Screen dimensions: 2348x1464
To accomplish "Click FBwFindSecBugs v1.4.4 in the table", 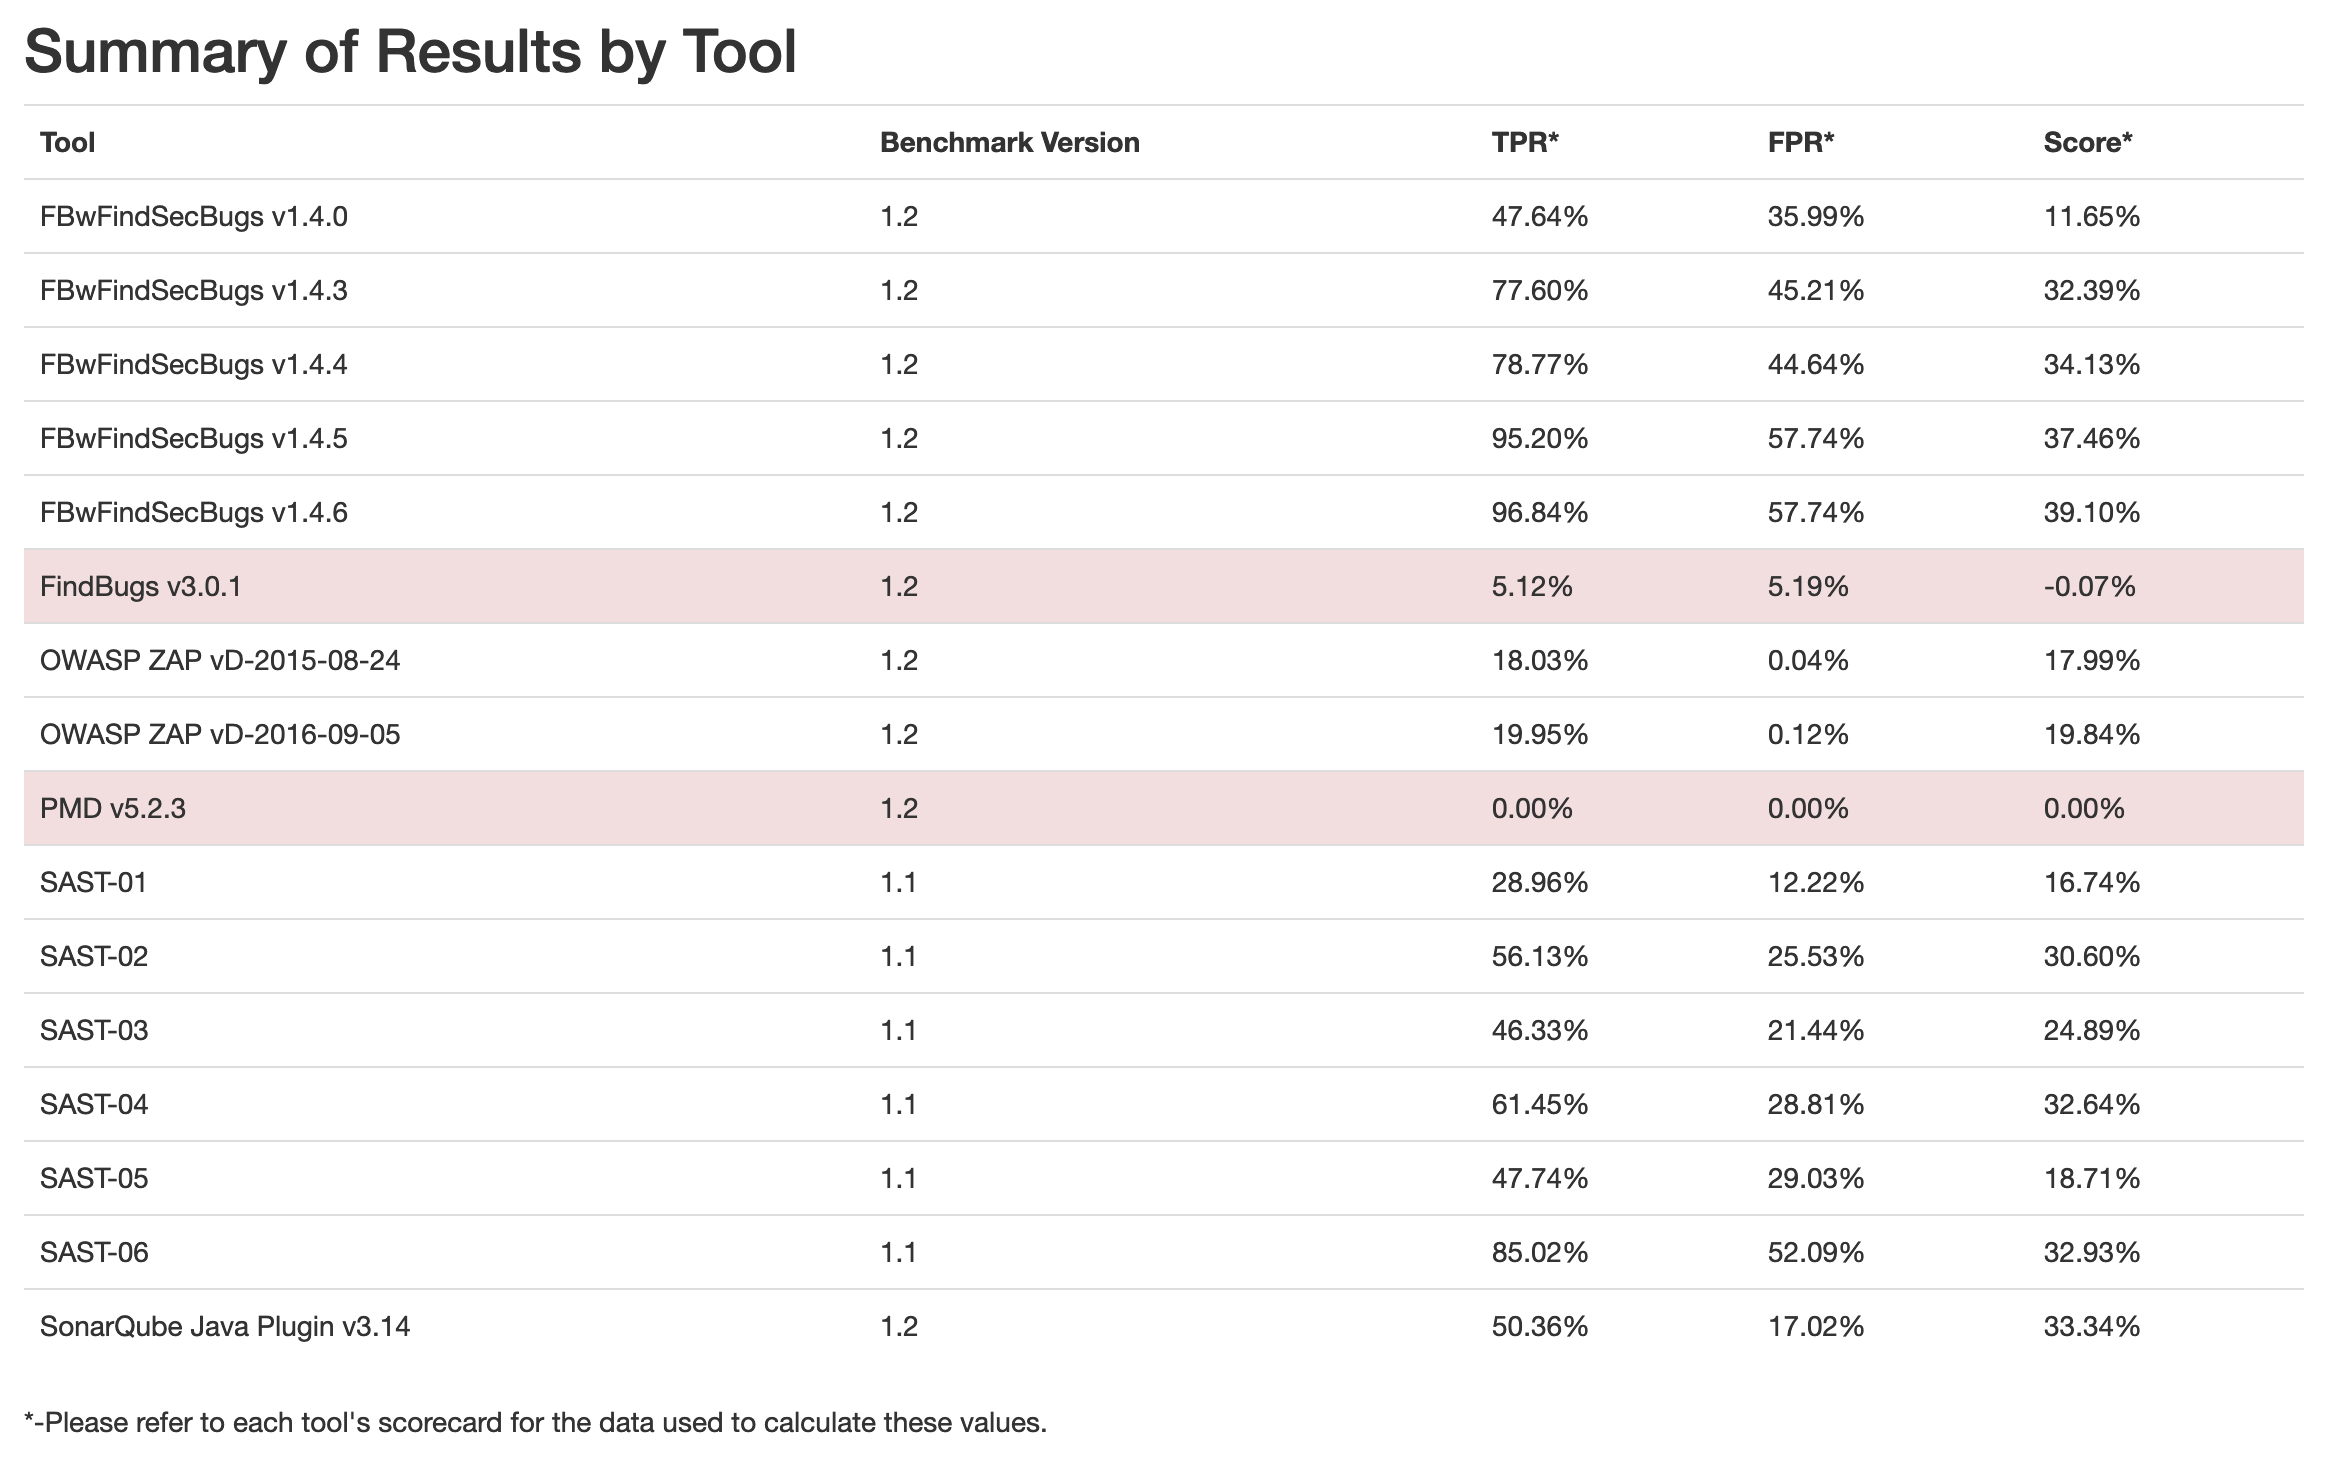I will [194, 365].
